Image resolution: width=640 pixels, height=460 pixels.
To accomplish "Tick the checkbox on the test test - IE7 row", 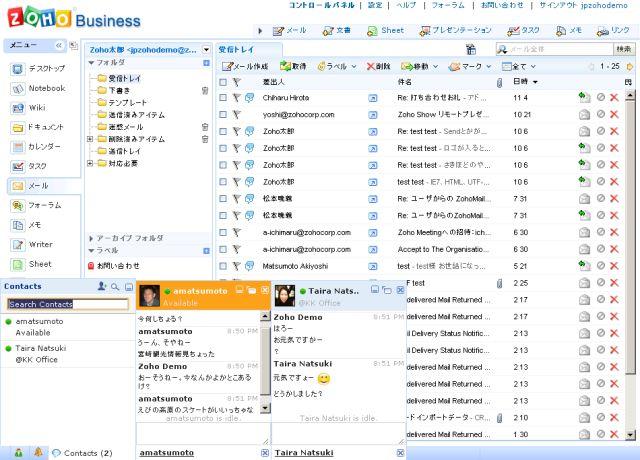I will pyautogui.click(x=223, y=182).
